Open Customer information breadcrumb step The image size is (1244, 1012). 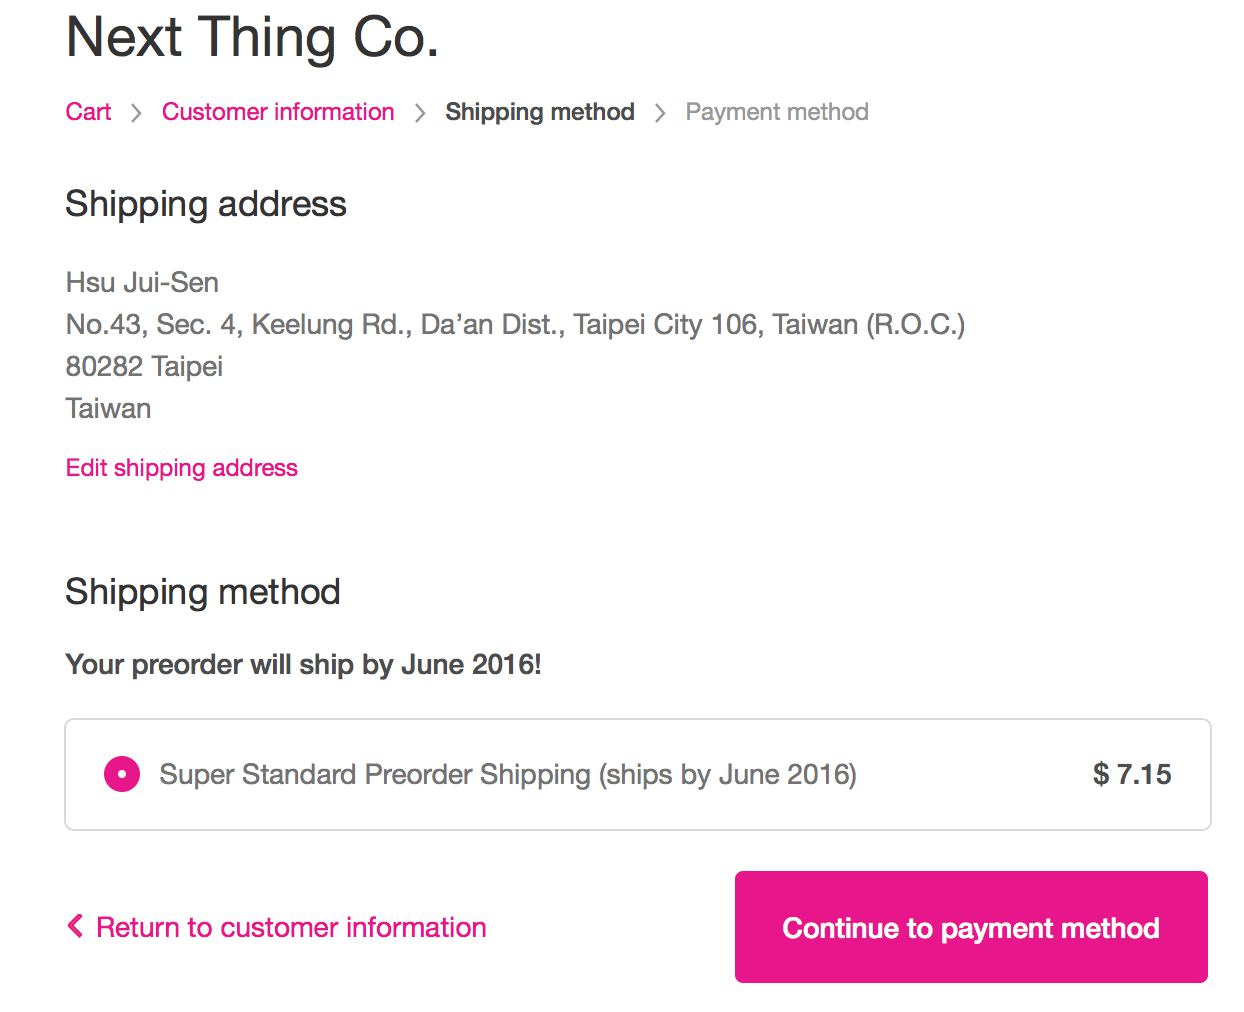point(278,112)
